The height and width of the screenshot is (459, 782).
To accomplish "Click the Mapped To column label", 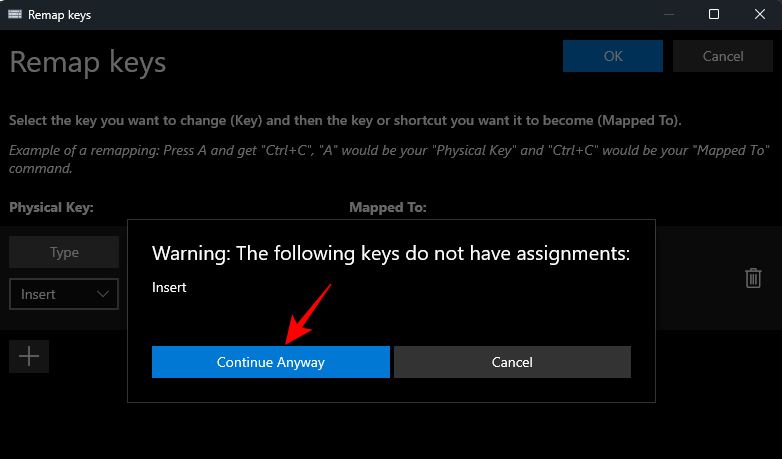I will click(x=387, y=207).
